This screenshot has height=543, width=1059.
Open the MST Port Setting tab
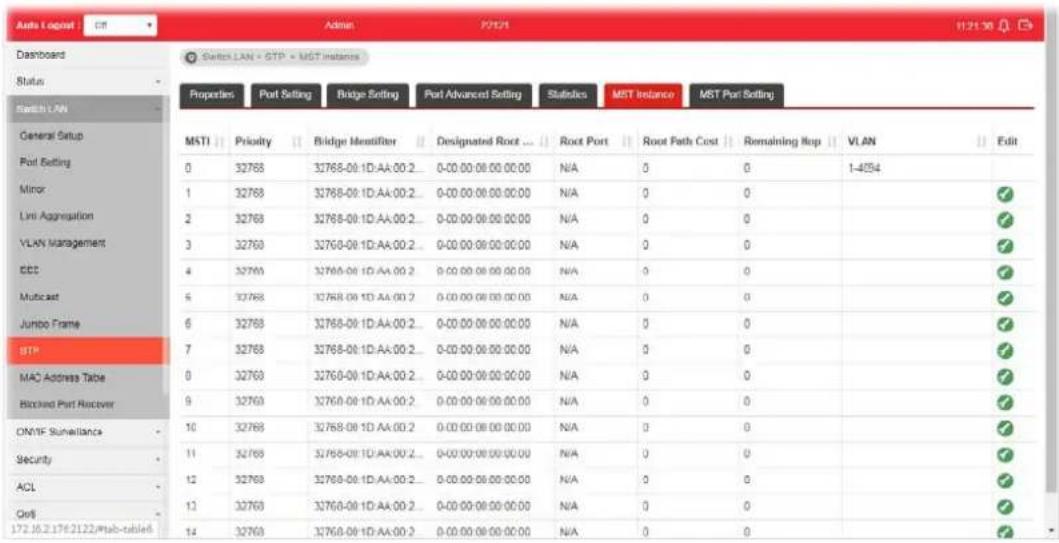(x=736, y=95)
